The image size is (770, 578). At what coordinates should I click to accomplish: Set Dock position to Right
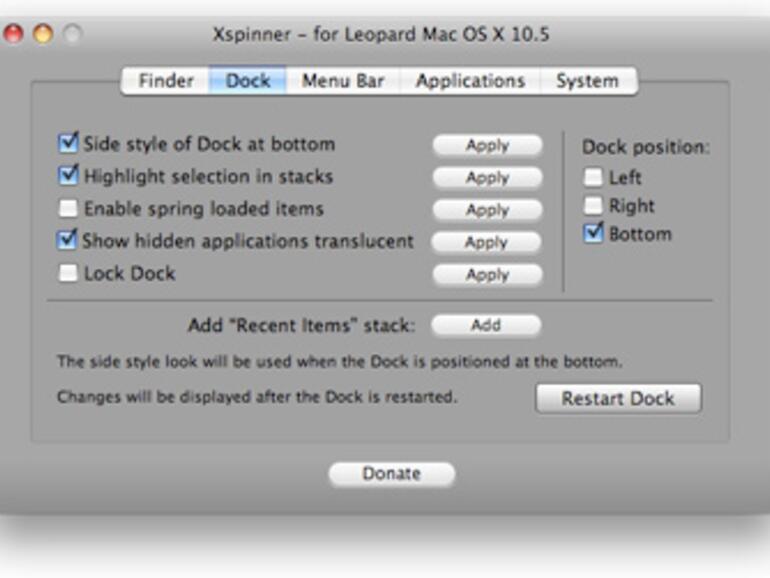tap(594, 206)
